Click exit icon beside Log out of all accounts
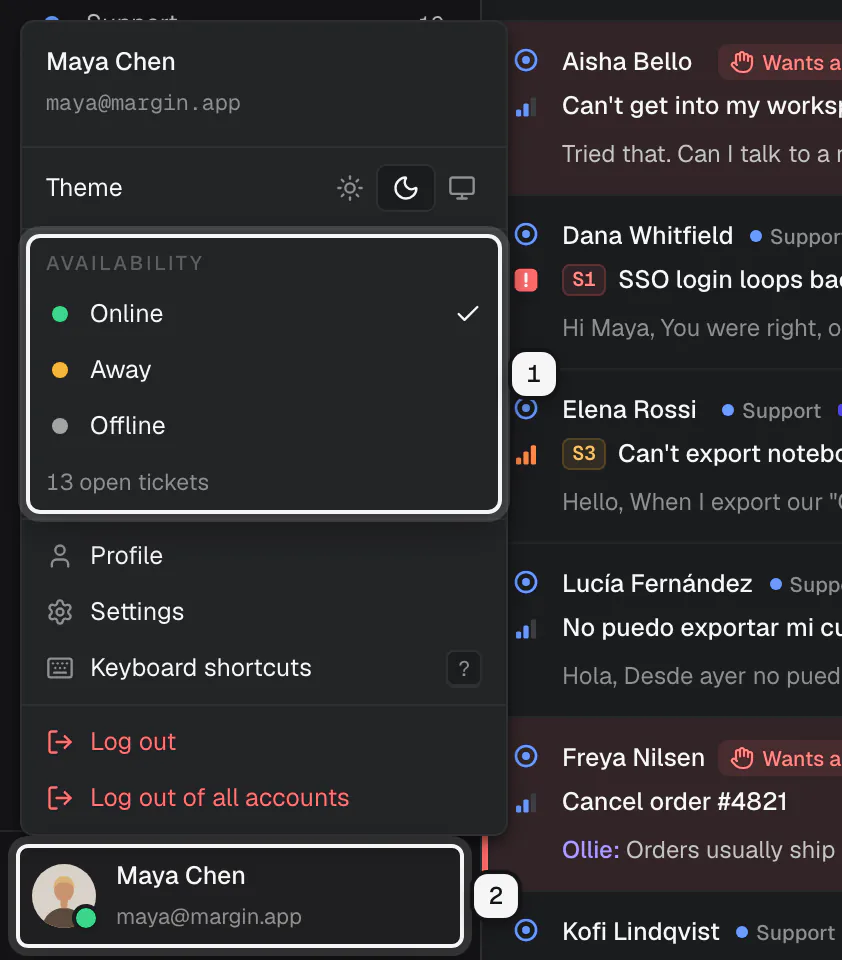Image resolution: width=842 pixels, height=960 pixels. (60, 798)
